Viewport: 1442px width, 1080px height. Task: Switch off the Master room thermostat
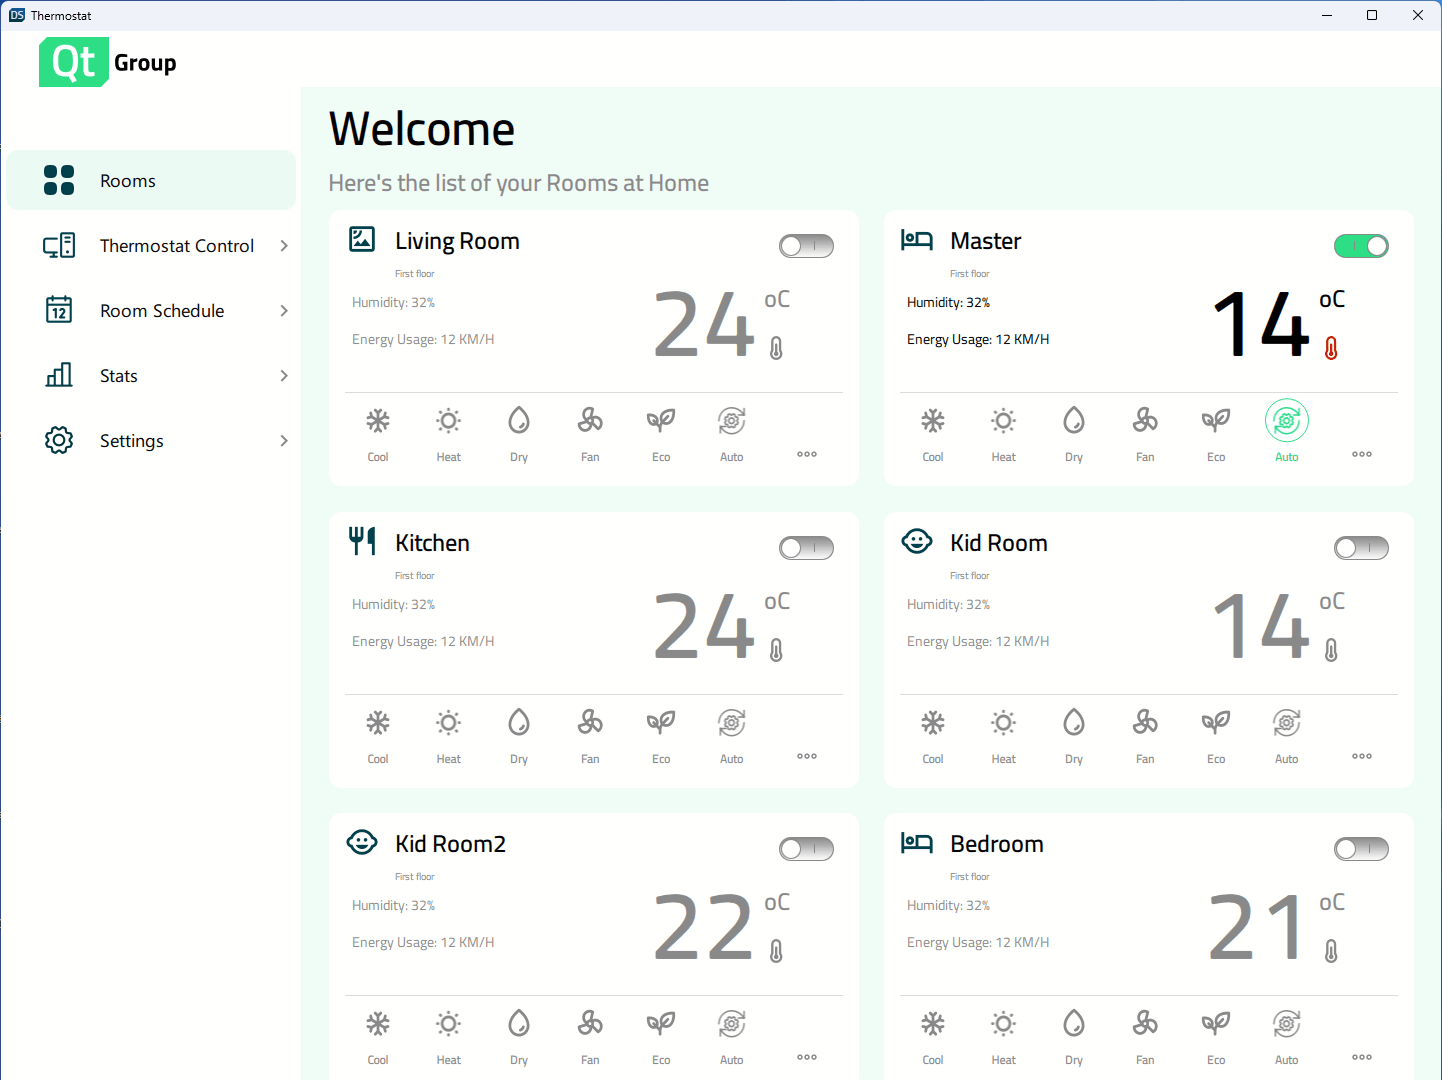pos(1361,245)
